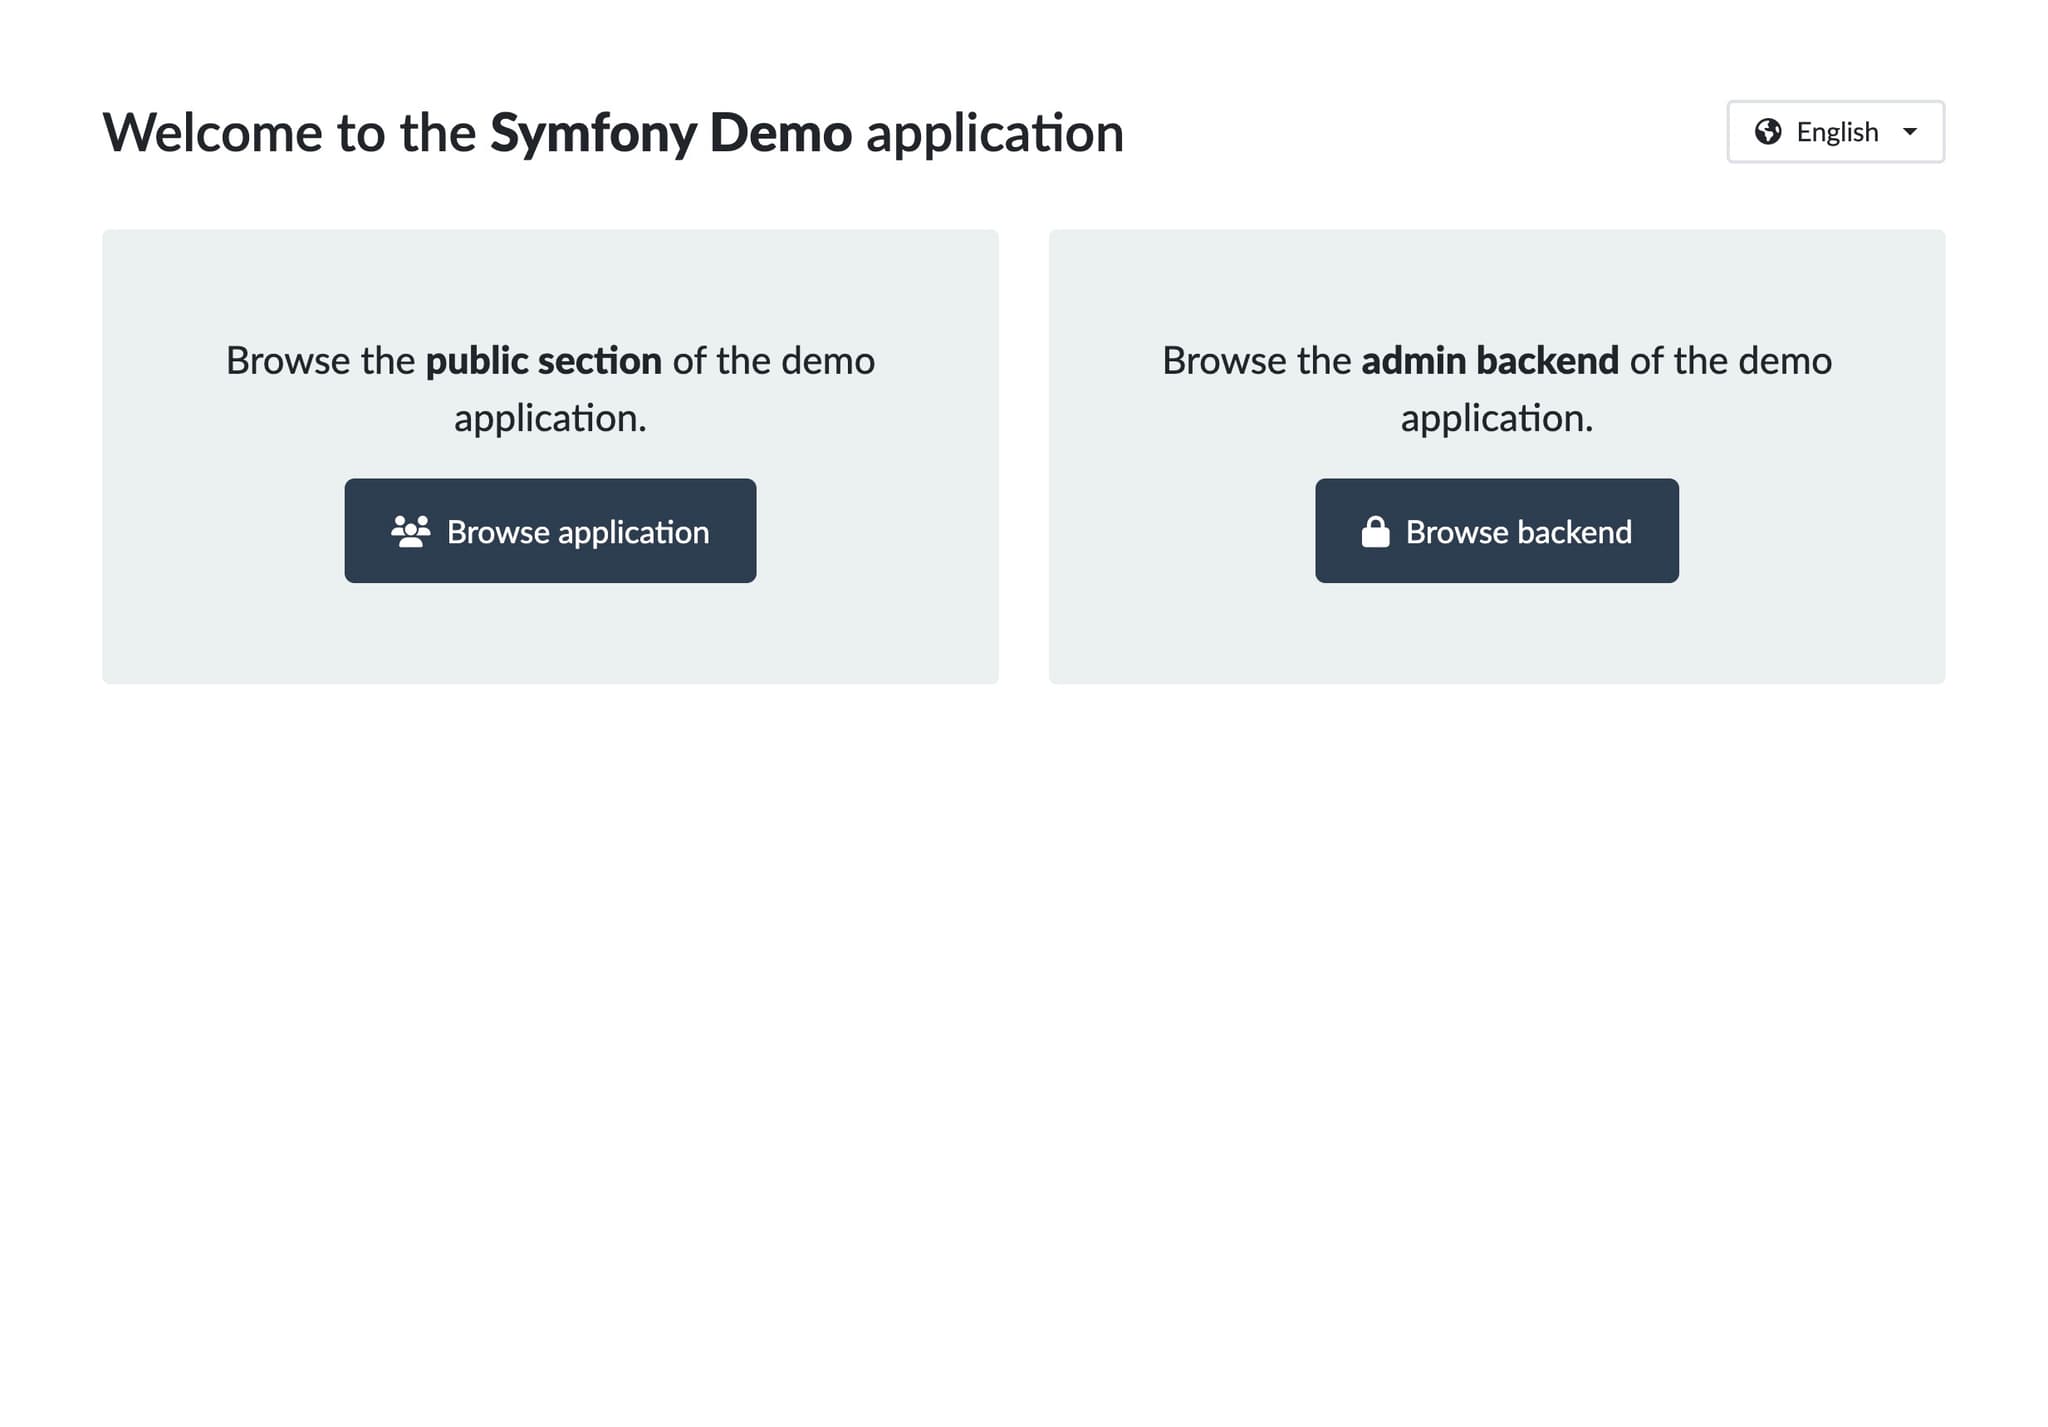
Task: Click 'application.' text in the right card
Action: 1496,418
